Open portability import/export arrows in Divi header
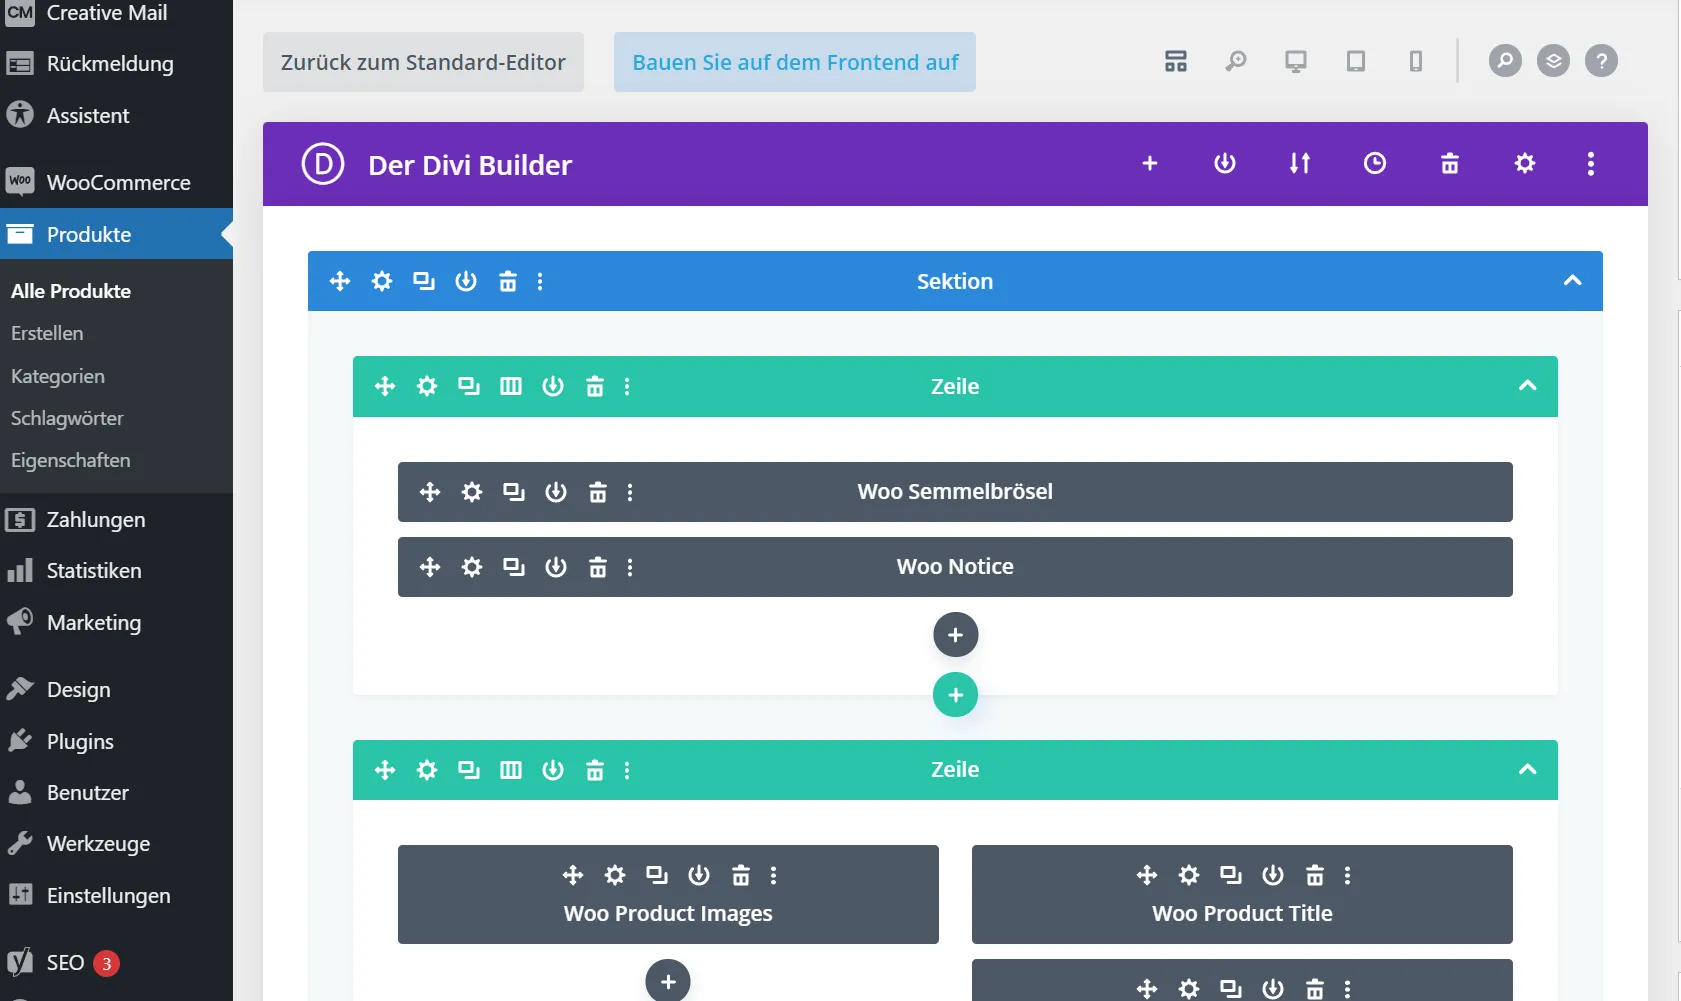1681x1001 pixels. [x=1300, y=163]
